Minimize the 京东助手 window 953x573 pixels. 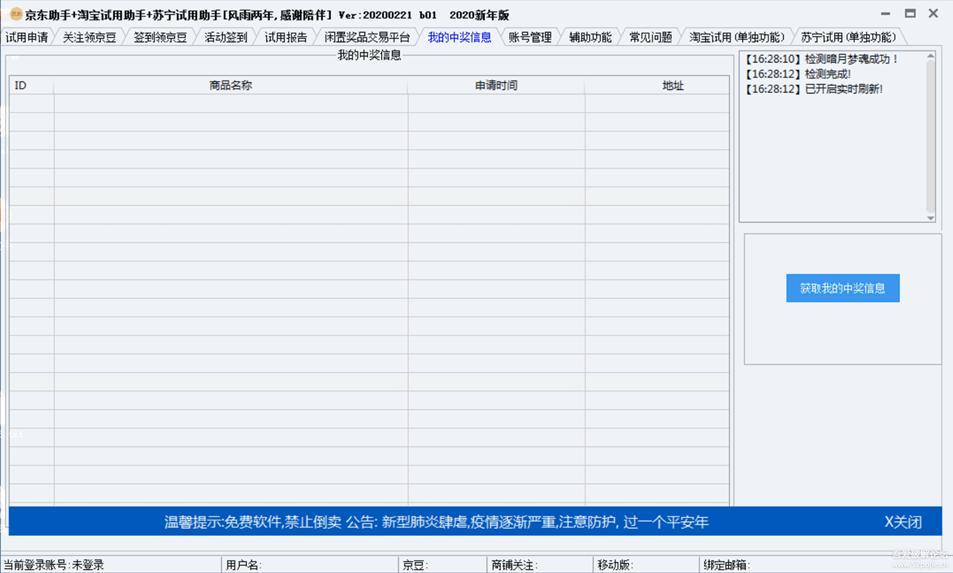[886, 13]
